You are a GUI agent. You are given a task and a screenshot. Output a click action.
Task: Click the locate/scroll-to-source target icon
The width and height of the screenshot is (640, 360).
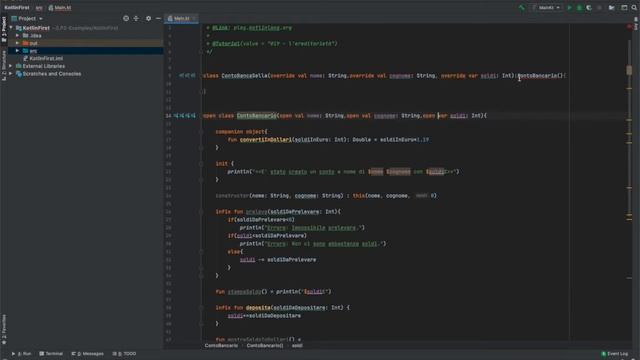(x=126, y=18)
